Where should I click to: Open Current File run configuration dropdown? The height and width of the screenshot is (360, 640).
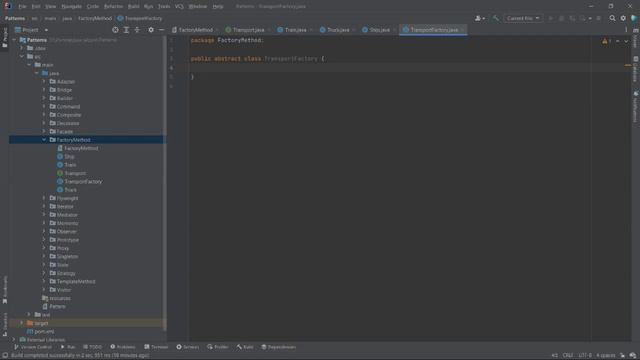pos(523,18)
